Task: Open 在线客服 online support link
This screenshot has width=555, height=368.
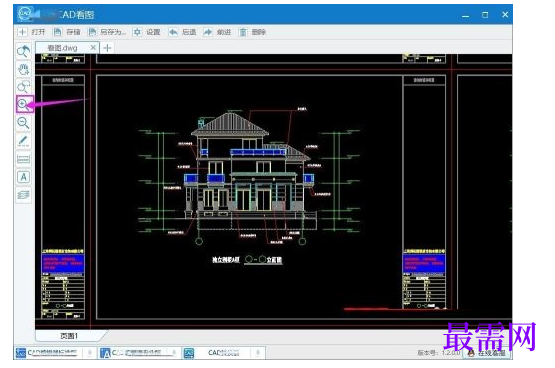Action: [487, 353]
